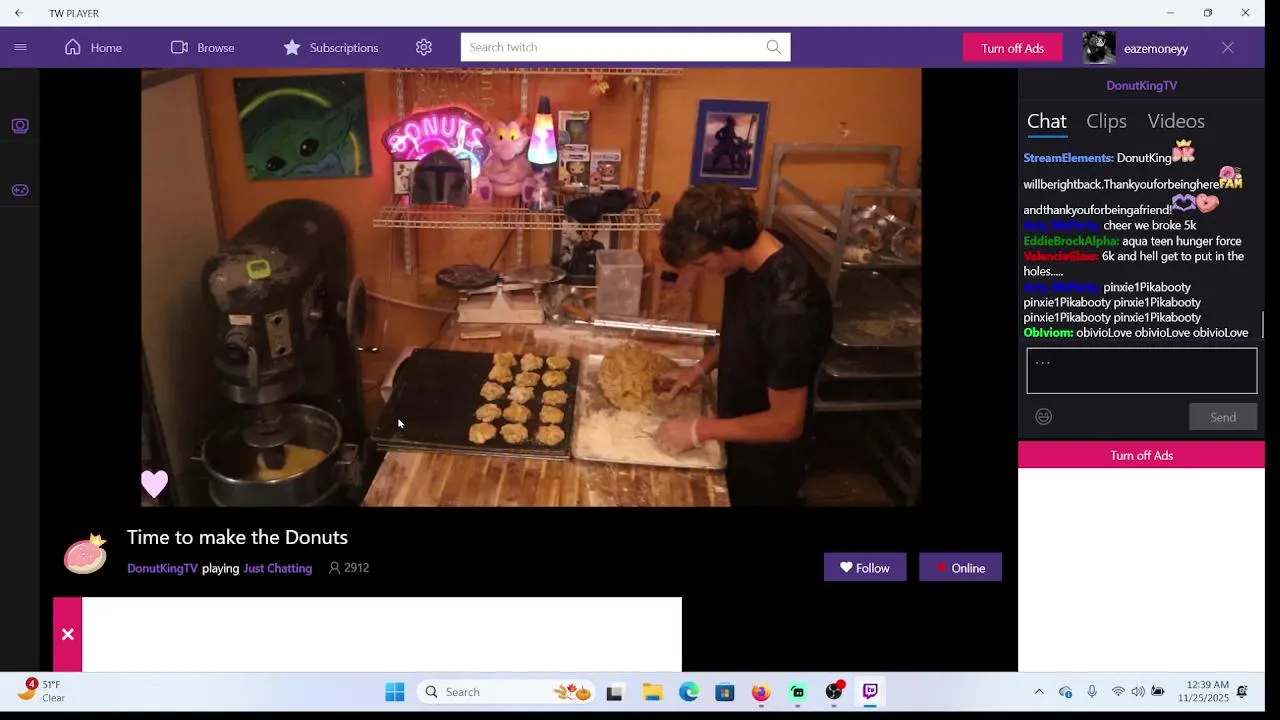Open the emoji picker in chat
Viewport: 1280px width, 720px height.
[1043, 417]
